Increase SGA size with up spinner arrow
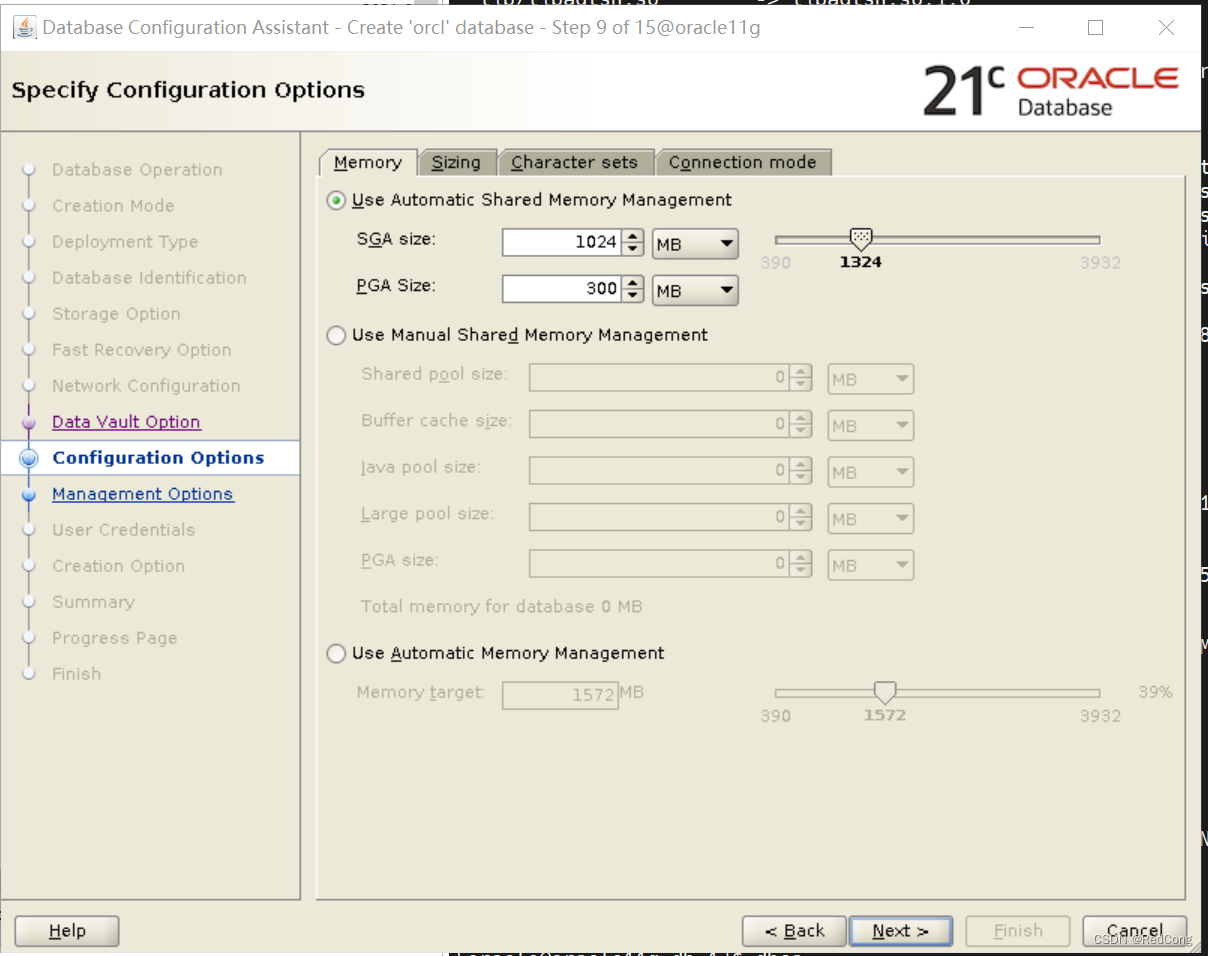Screen dimensions: 1208x956 633,236
